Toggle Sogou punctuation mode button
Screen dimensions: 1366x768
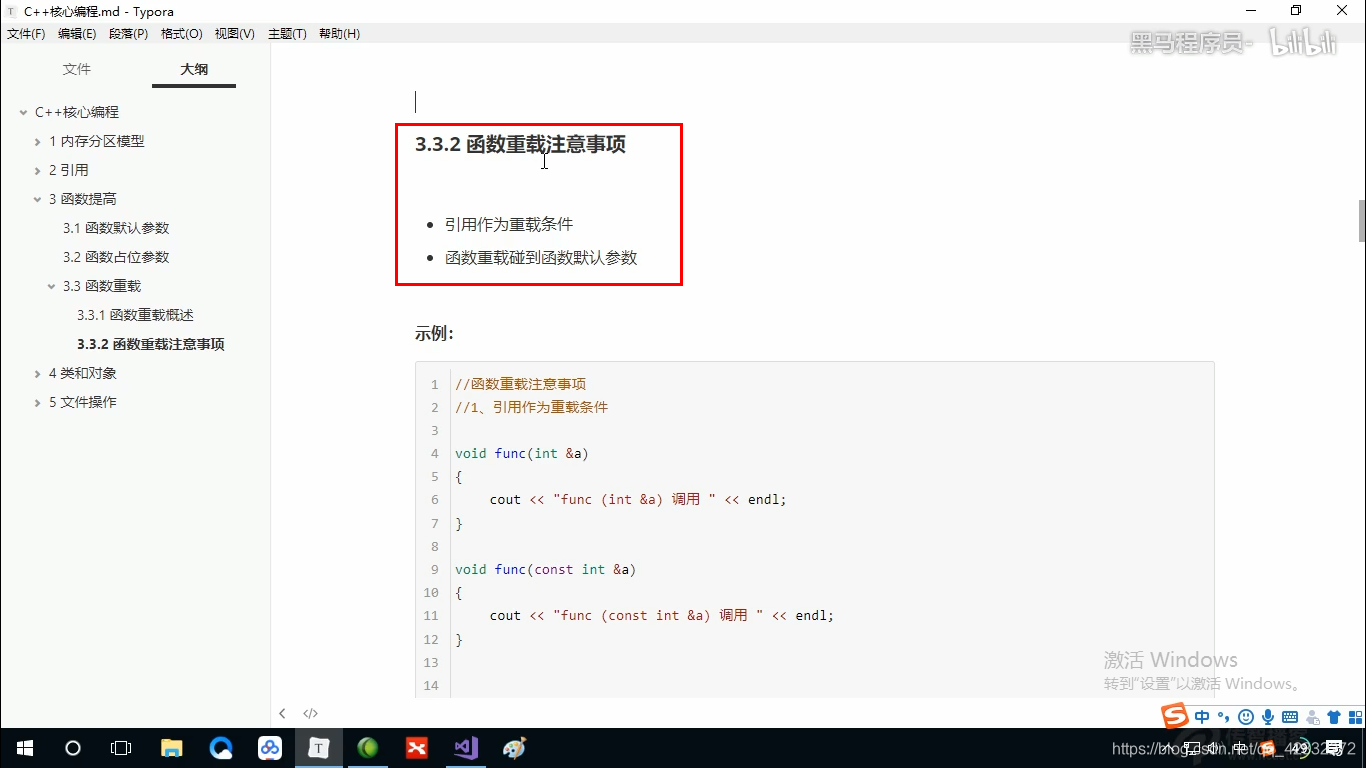(x=1224, y=717)
